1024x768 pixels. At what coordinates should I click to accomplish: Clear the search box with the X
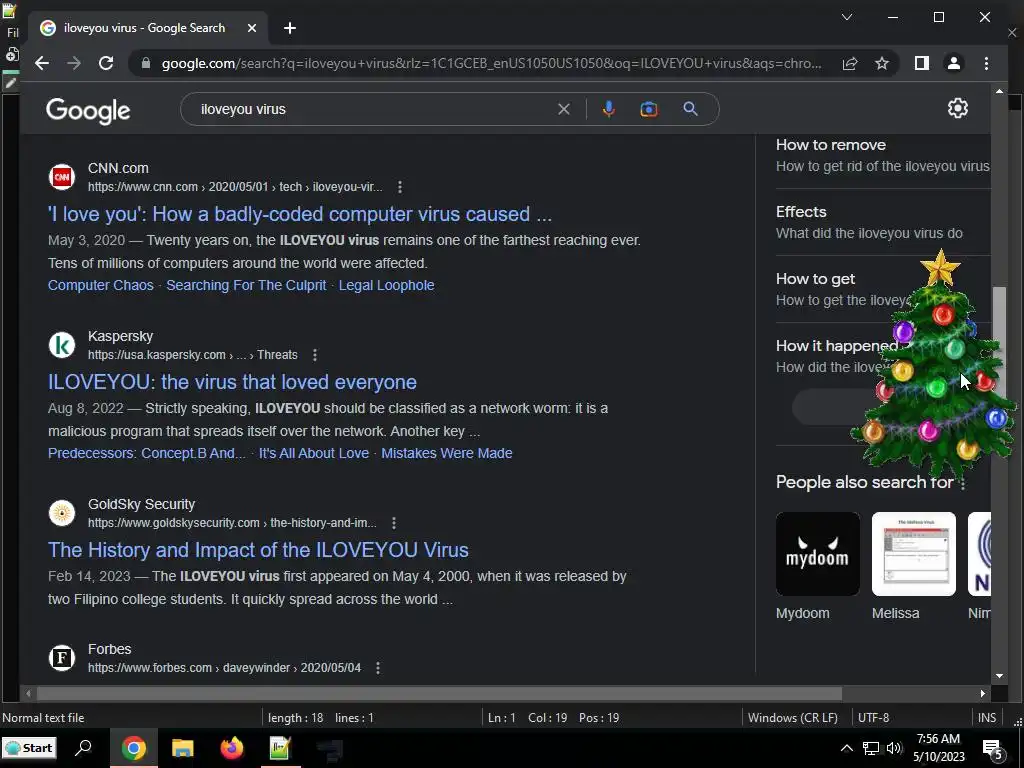click(x=564, y=109)
